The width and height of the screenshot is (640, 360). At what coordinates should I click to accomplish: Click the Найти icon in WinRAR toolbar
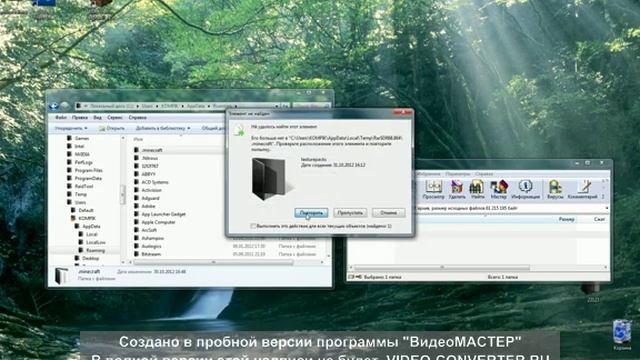pyautogui.click(x=477, y=190)
